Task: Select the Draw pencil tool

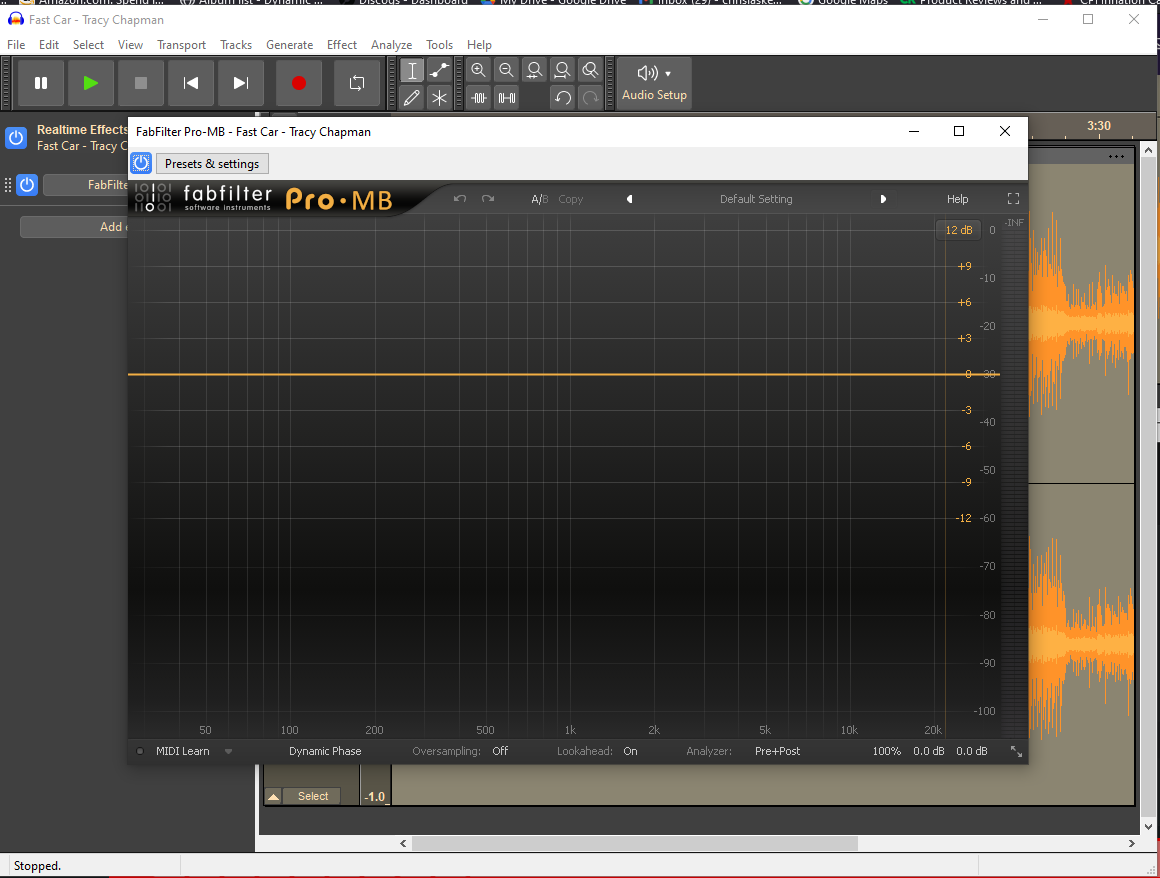Action: coord(412,98)
